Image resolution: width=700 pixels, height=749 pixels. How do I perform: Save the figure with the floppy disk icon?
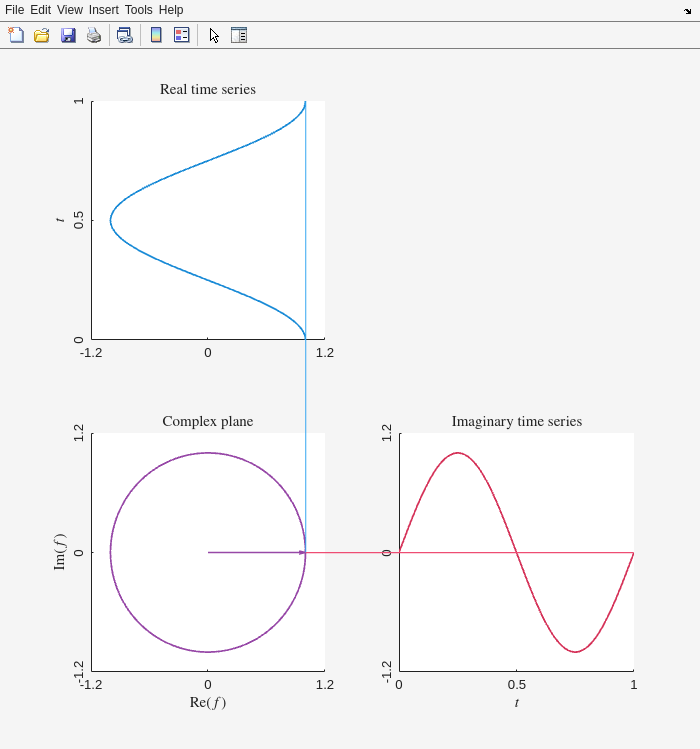click(x=68, y=35)
